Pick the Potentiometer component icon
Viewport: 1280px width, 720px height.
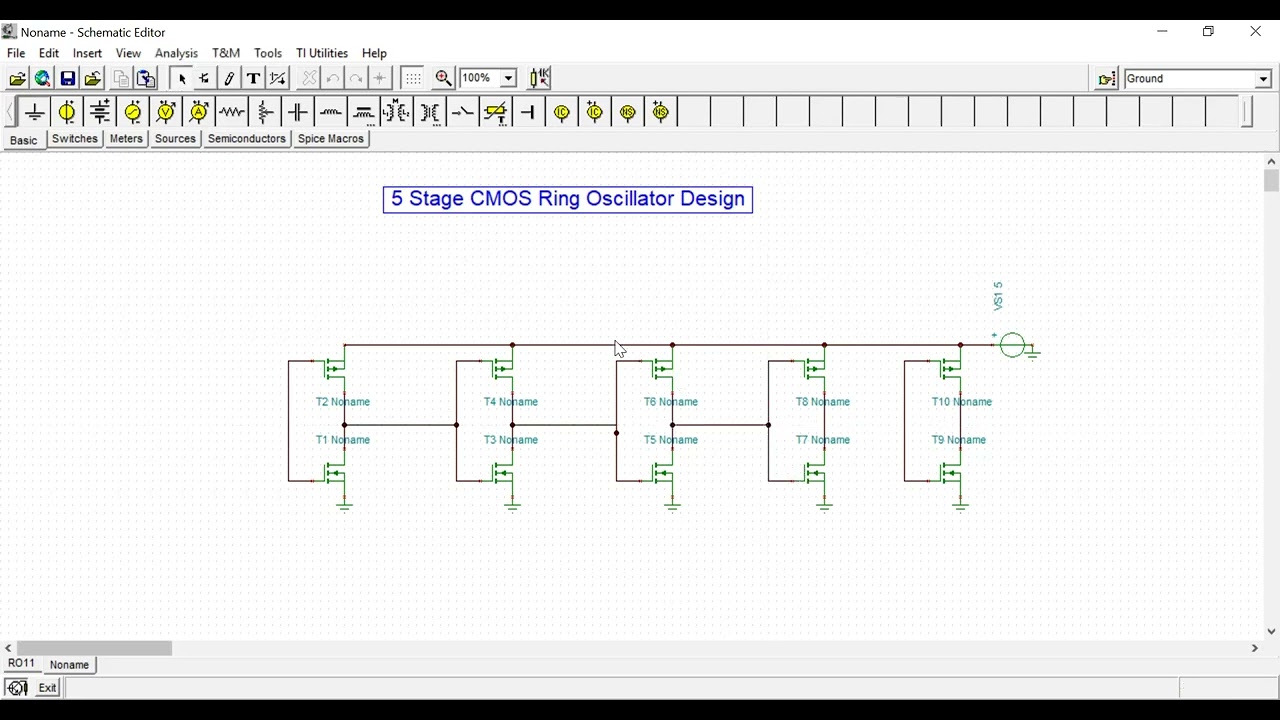click(x=265, y=112)
